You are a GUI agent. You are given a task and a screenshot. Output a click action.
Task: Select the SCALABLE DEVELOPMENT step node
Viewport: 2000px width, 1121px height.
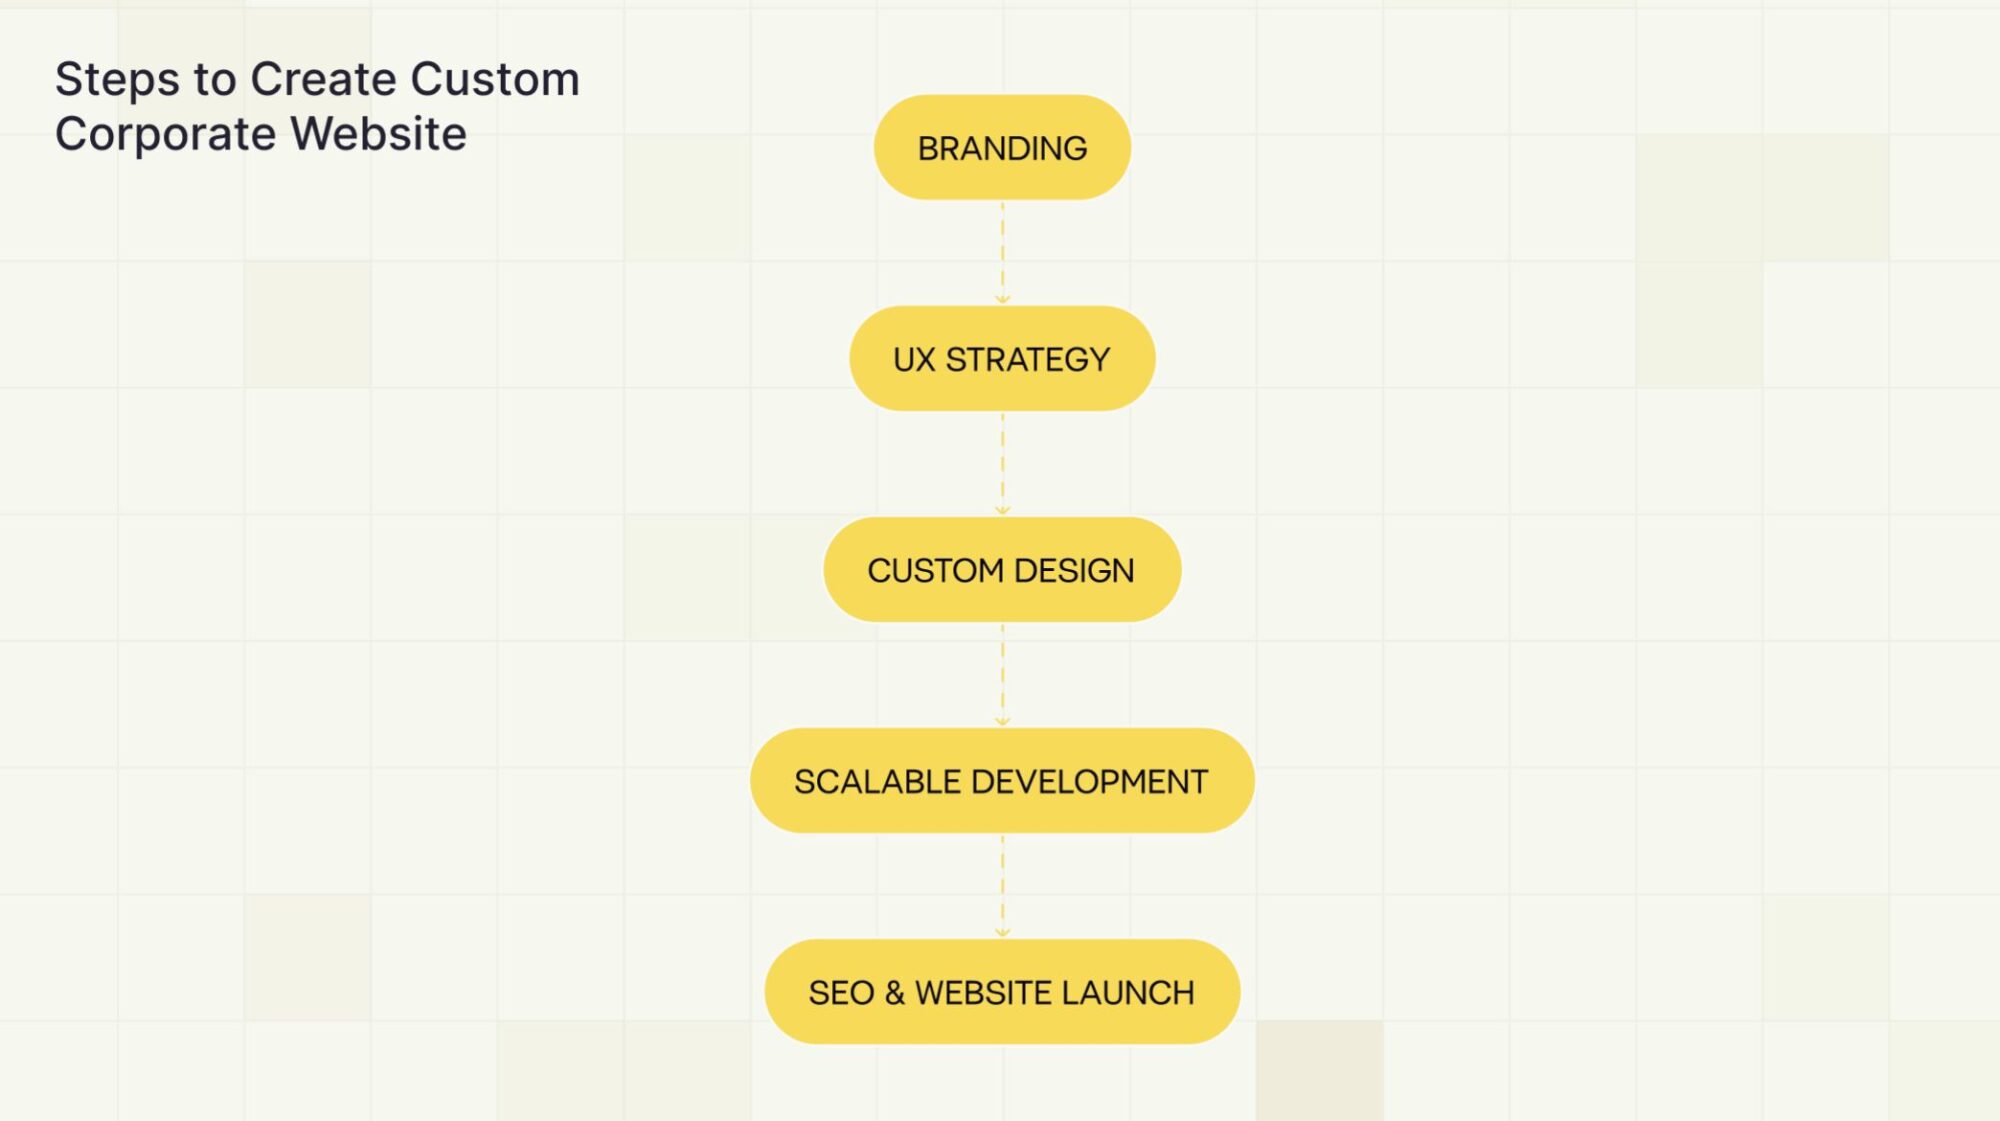click(1002, 781)
